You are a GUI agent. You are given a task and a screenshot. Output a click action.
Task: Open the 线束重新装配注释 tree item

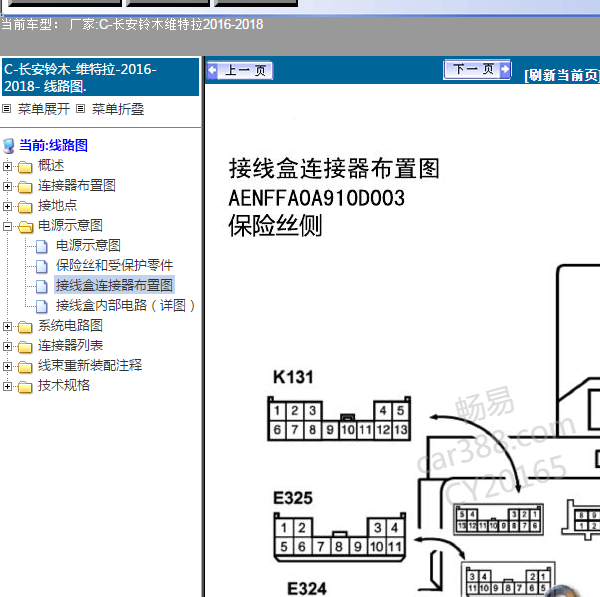coord(90,365)
